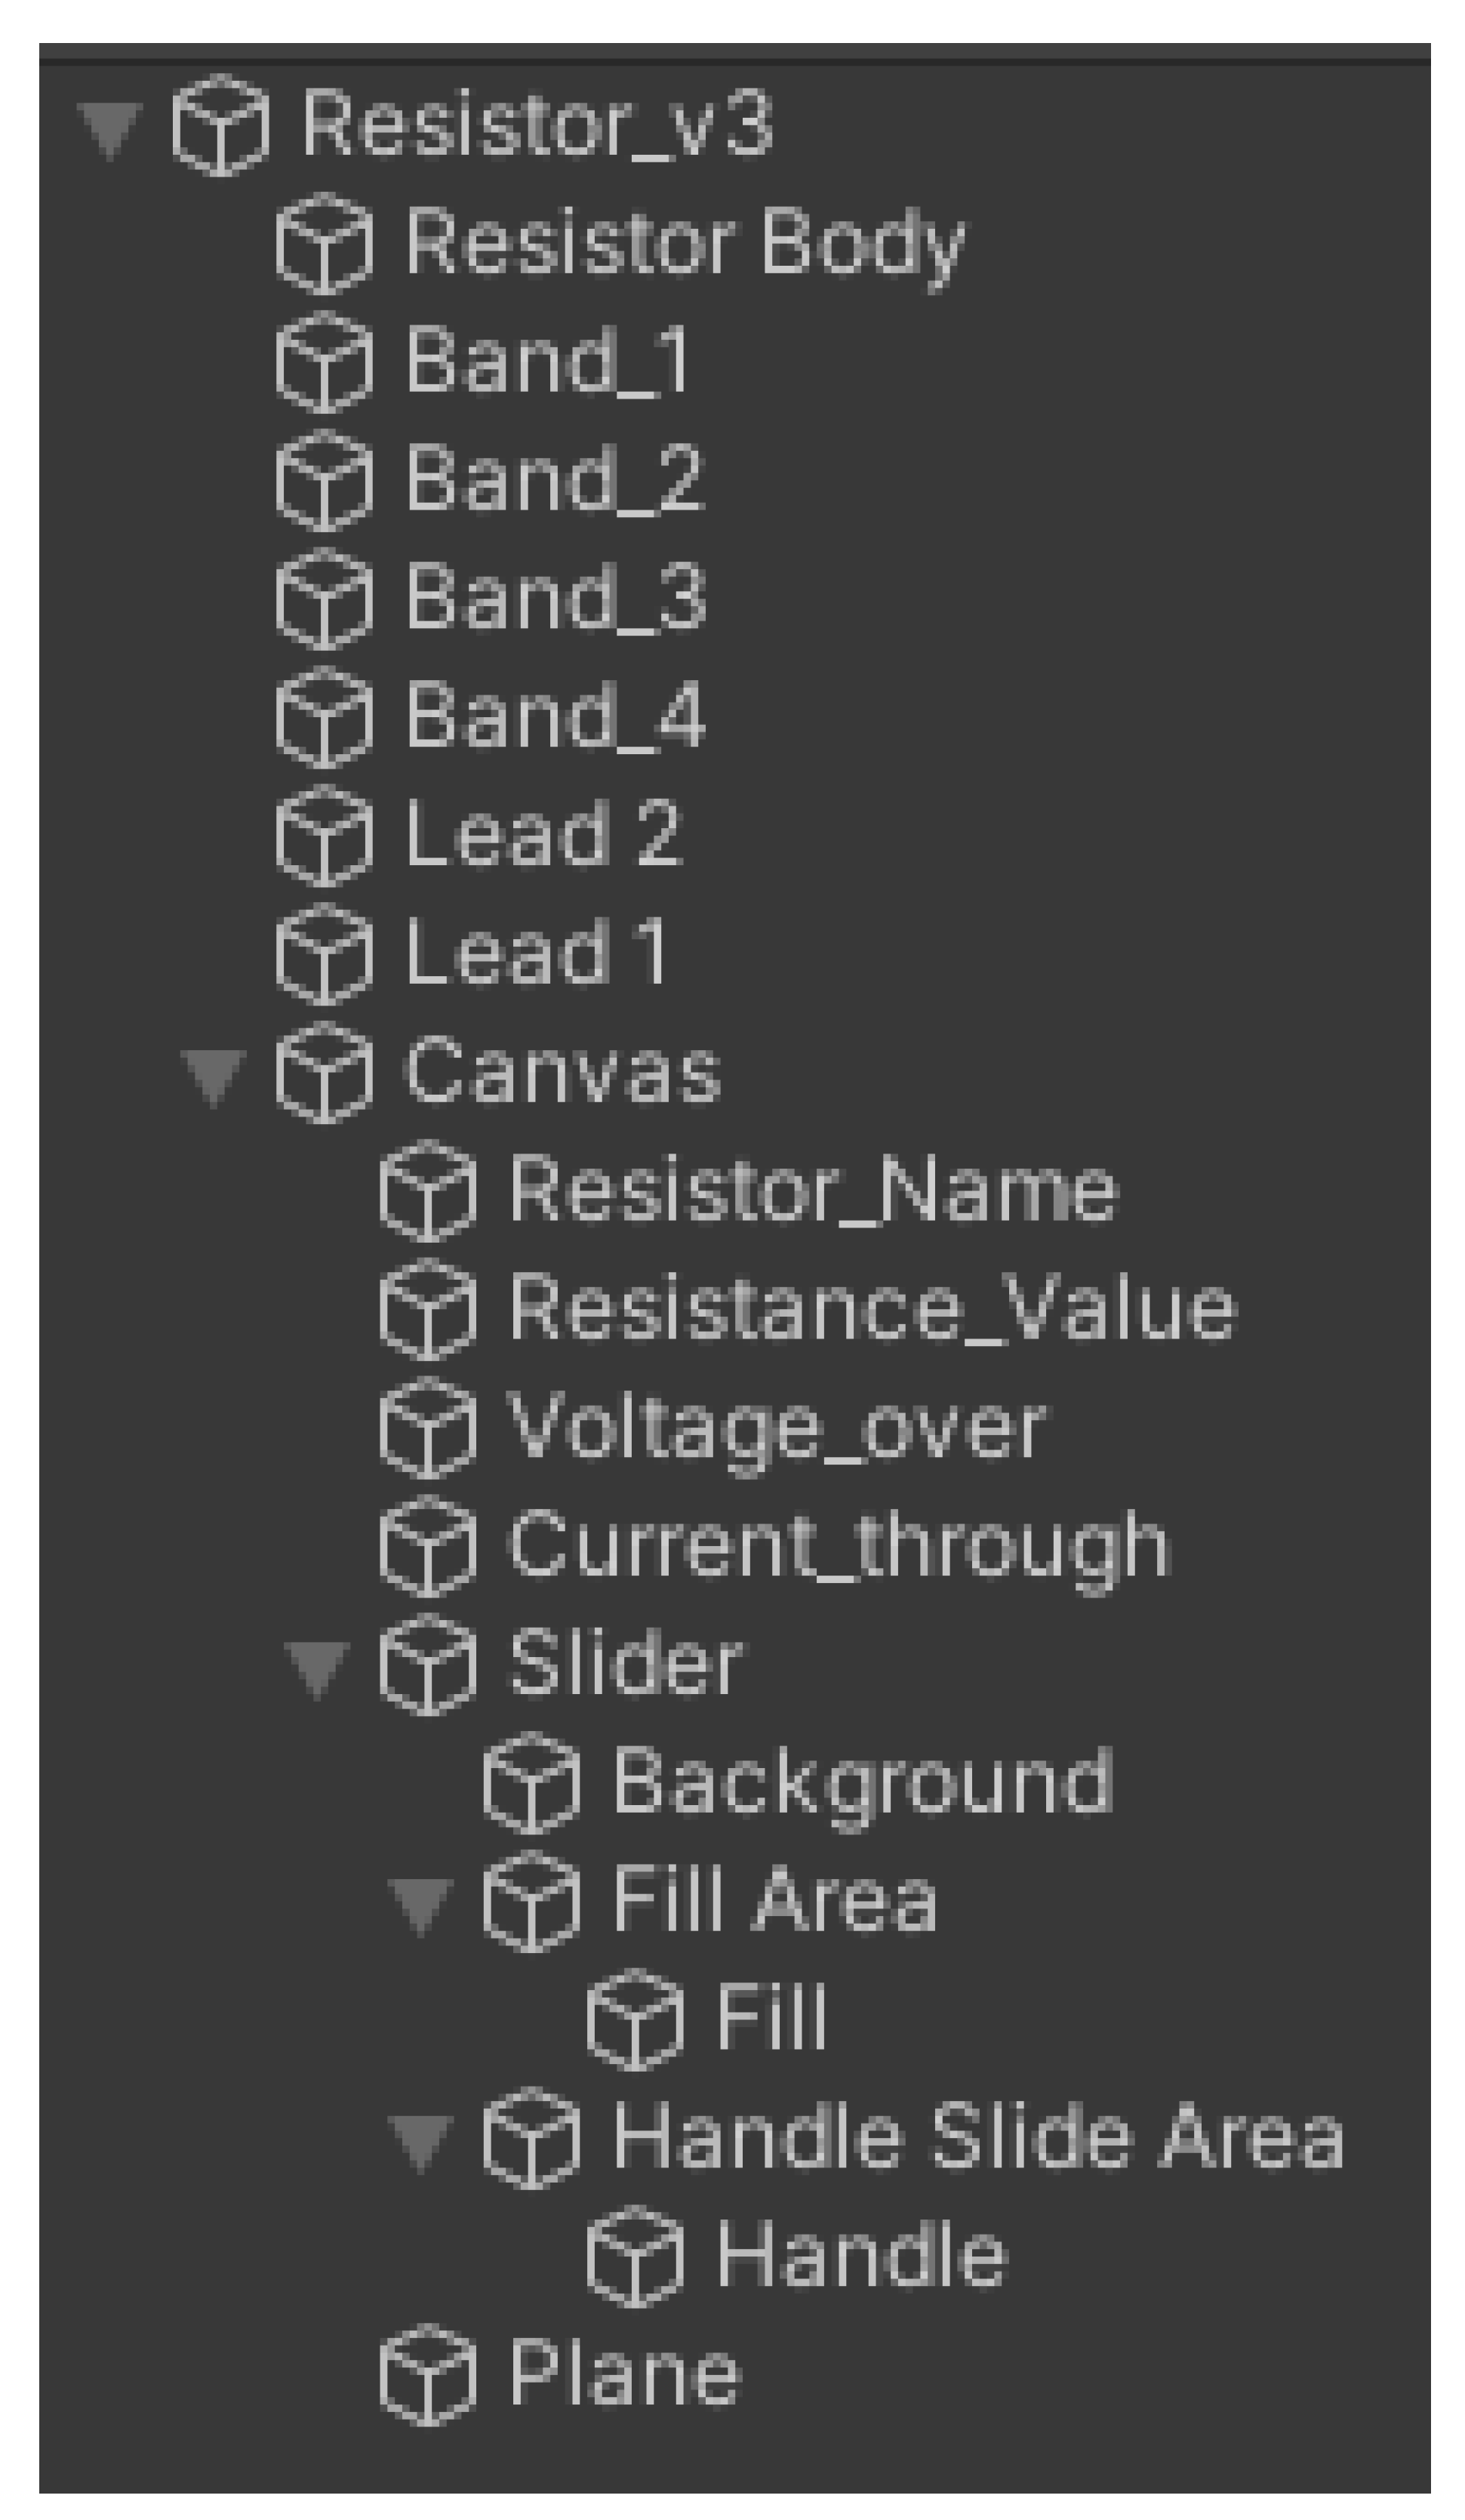Click the cube icon beside Resistor_v3
The height and width of the screenshot is (2520, 1465).
221,126
